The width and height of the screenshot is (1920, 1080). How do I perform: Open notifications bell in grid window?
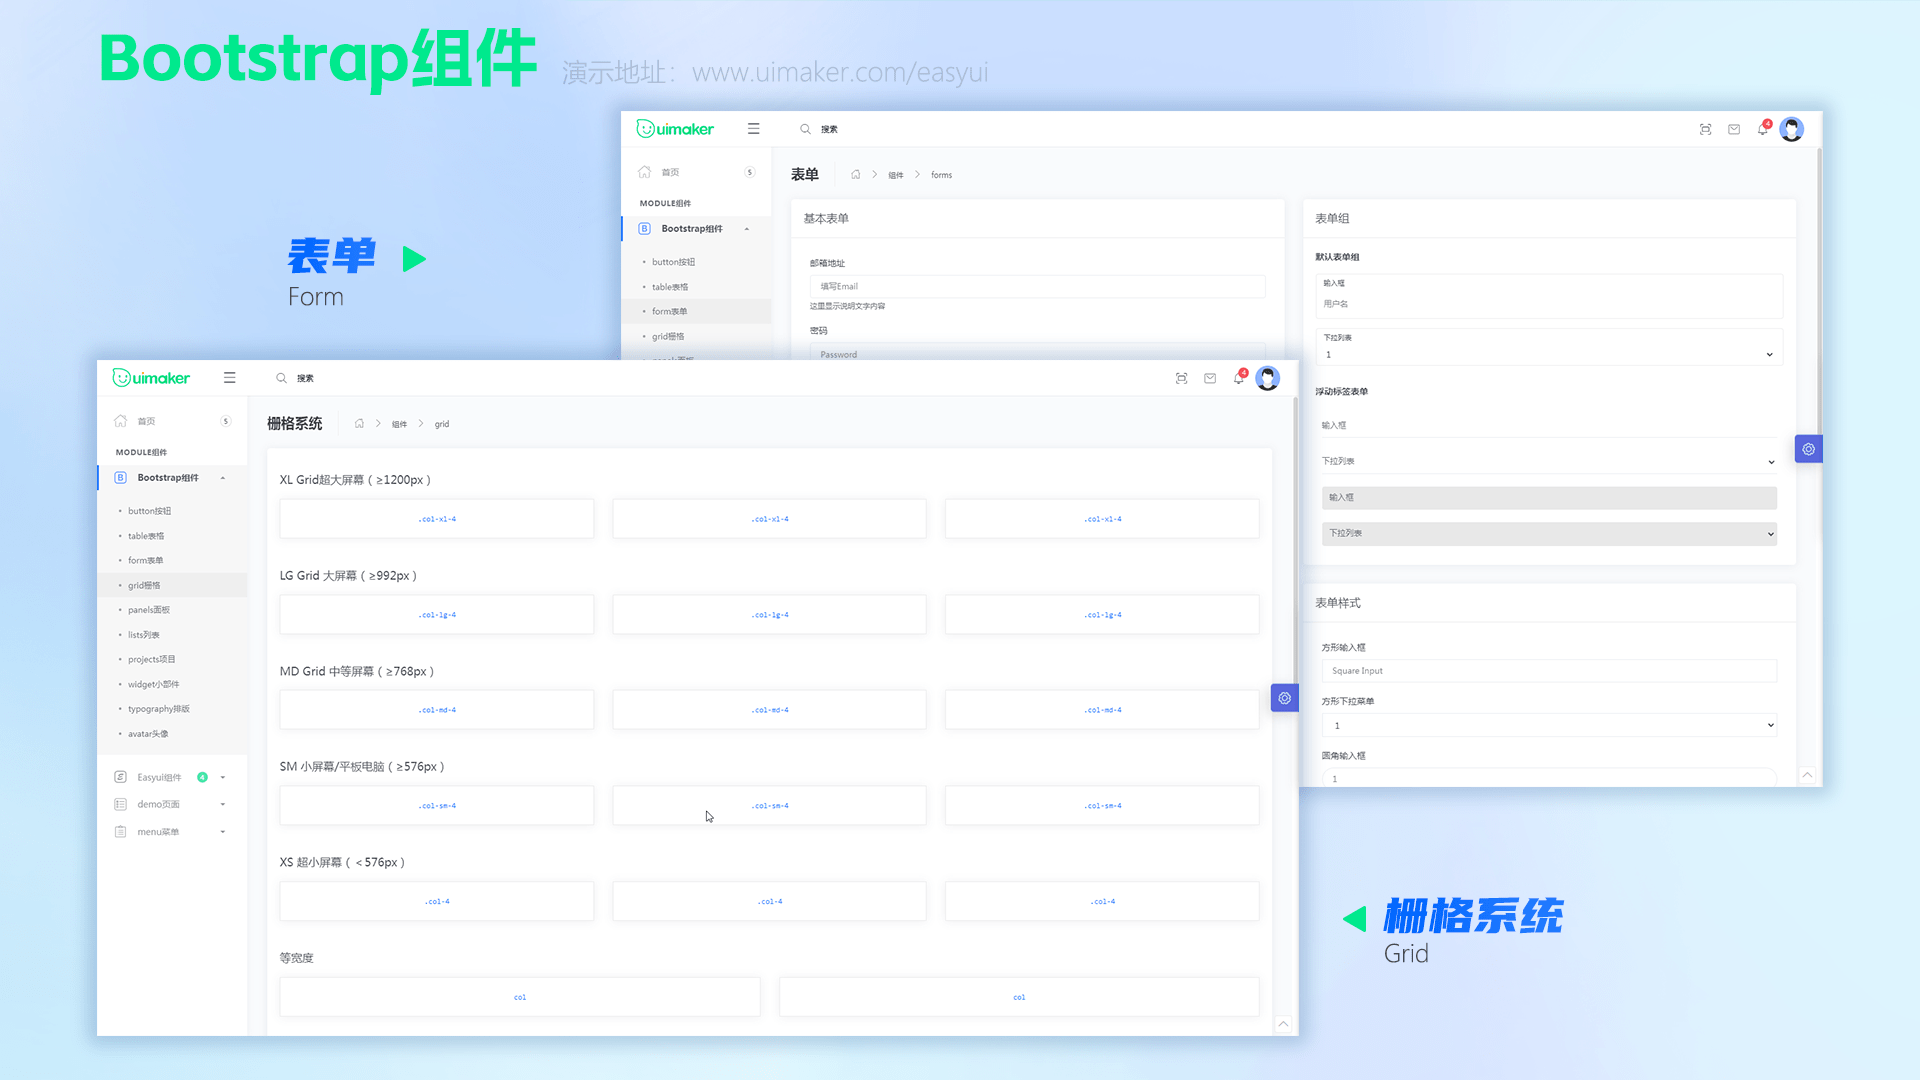coord(1238,378)
